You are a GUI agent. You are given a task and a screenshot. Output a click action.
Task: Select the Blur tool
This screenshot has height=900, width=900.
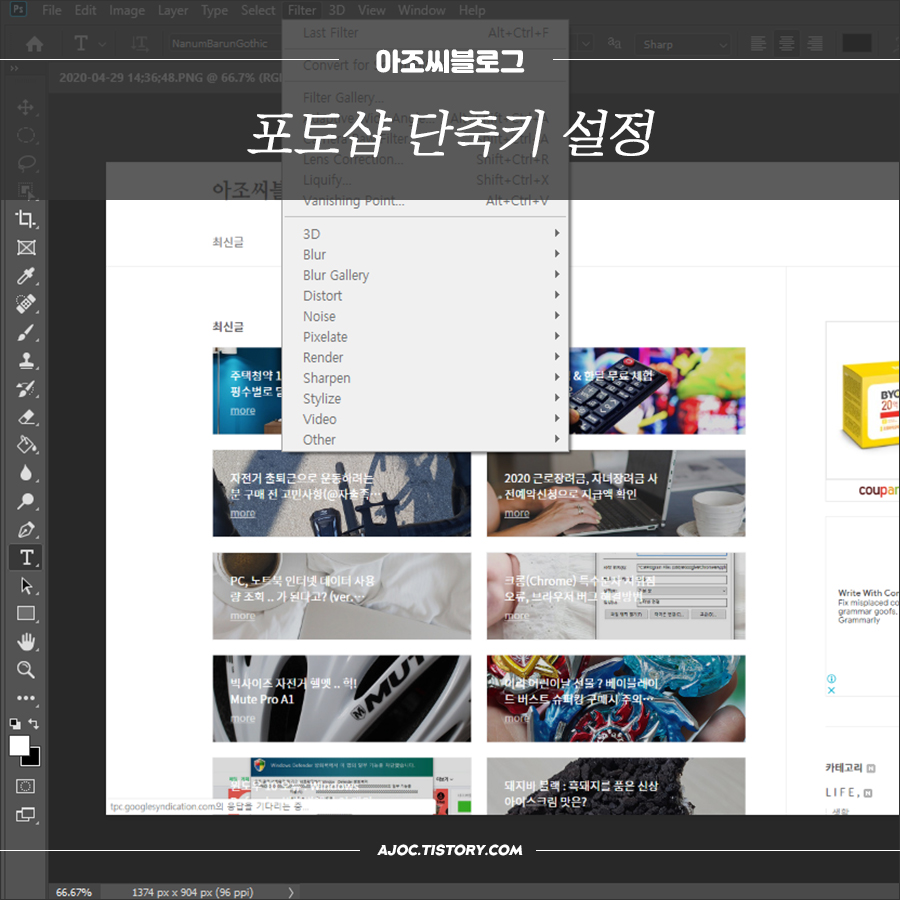[x=26, y=473]
